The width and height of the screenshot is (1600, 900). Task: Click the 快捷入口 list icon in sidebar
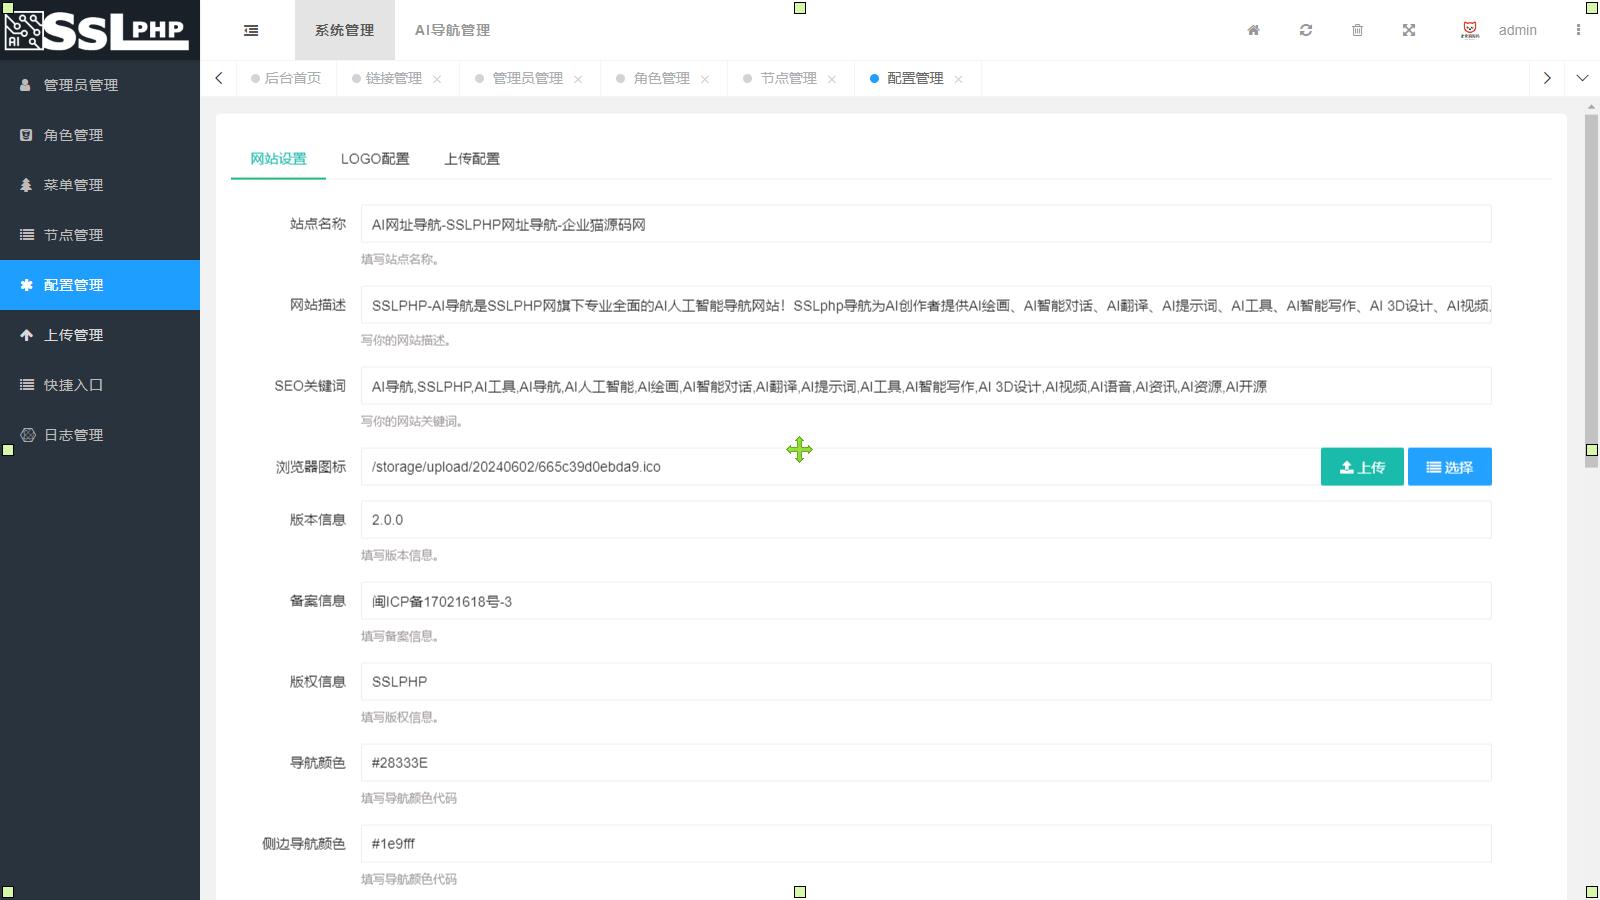(x=26, y=385)
